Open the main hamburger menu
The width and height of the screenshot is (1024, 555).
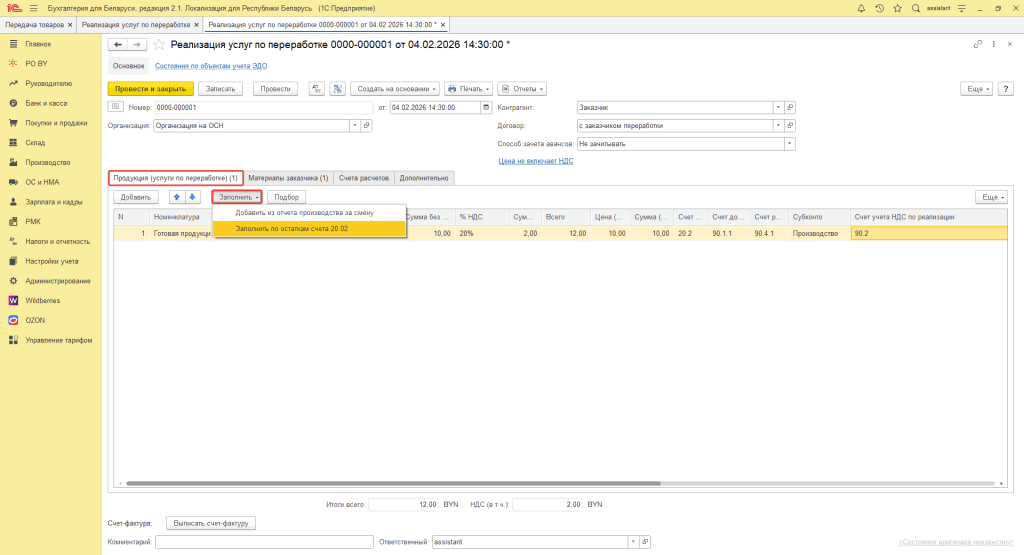point(33,8)
